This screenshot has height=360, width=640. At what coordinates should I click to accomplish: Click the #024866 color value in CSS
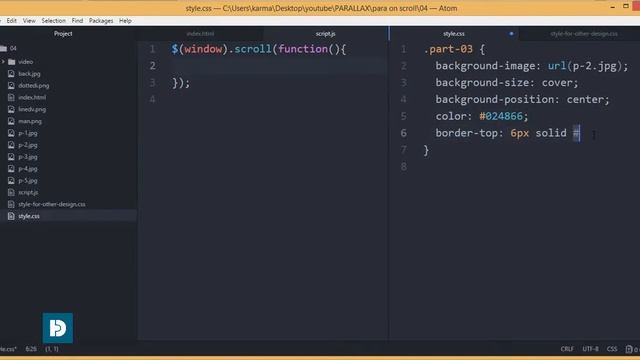coord(501,116)
